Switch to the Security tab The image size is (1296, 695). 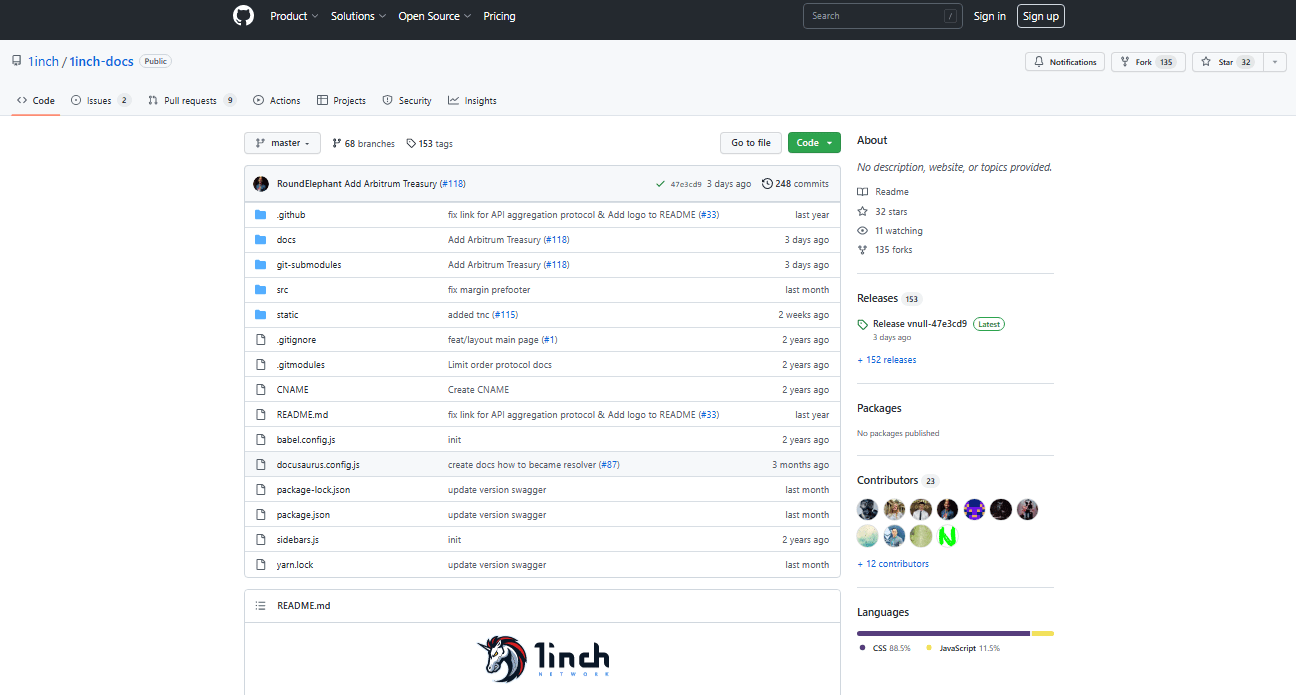[x=407, y=101]
